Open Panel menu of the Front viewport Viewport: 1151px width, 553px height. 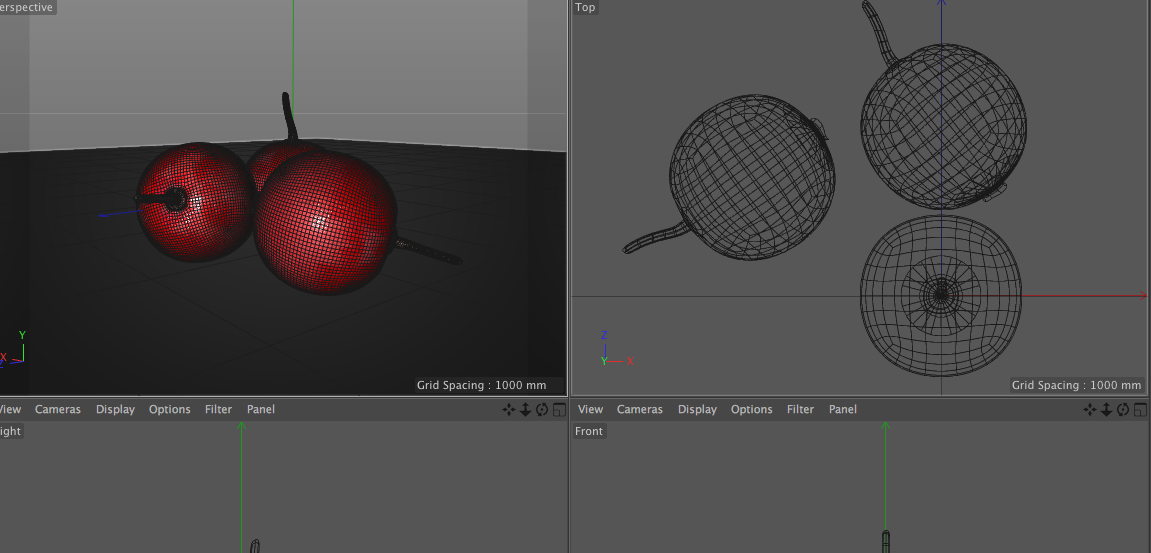[x=843, y=409]
